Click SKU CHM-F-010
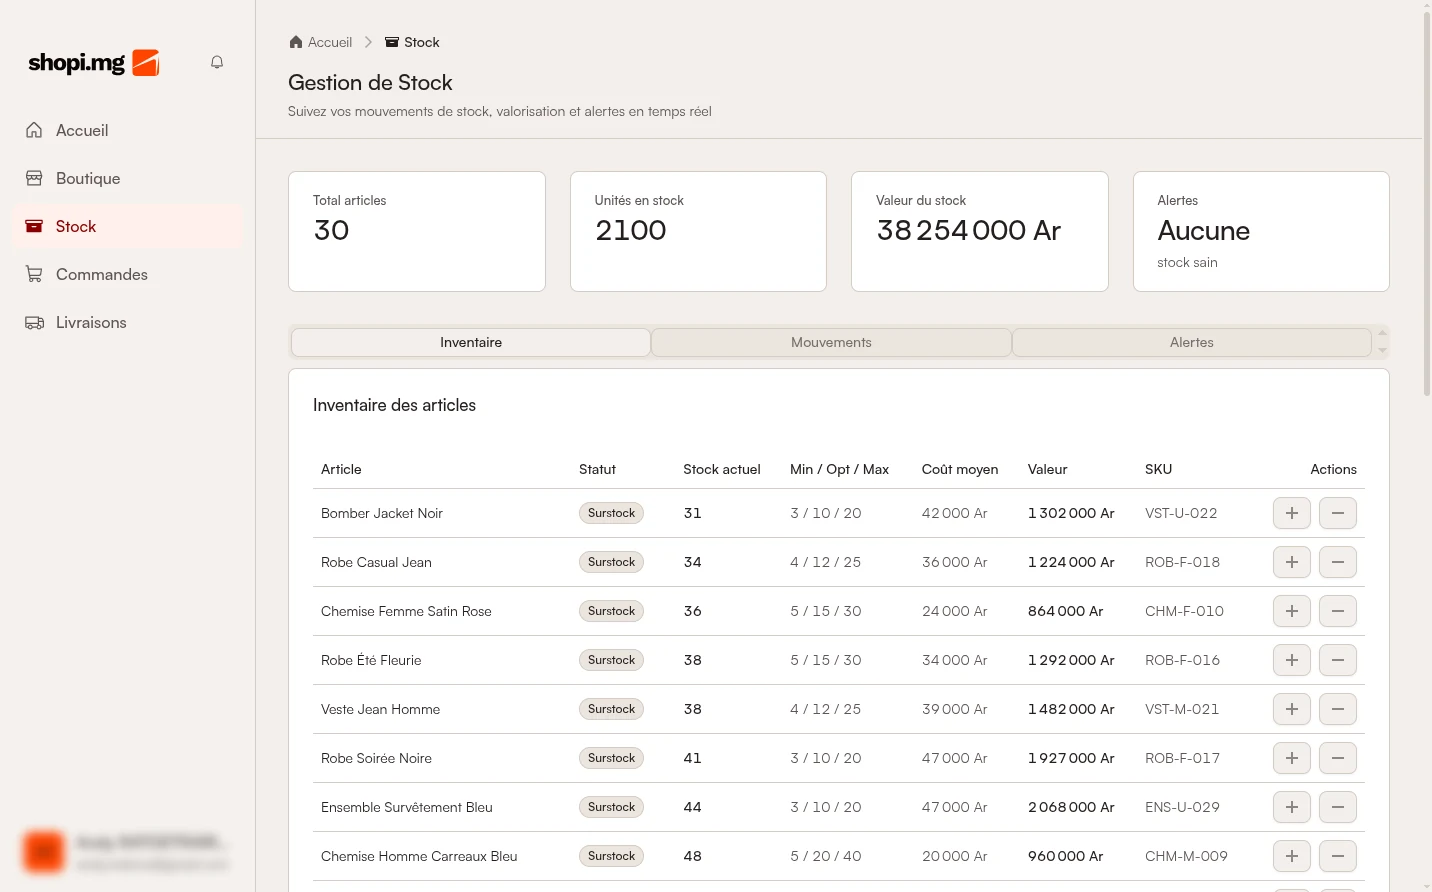This screenshot has width=1432, height=892. 1184,611
